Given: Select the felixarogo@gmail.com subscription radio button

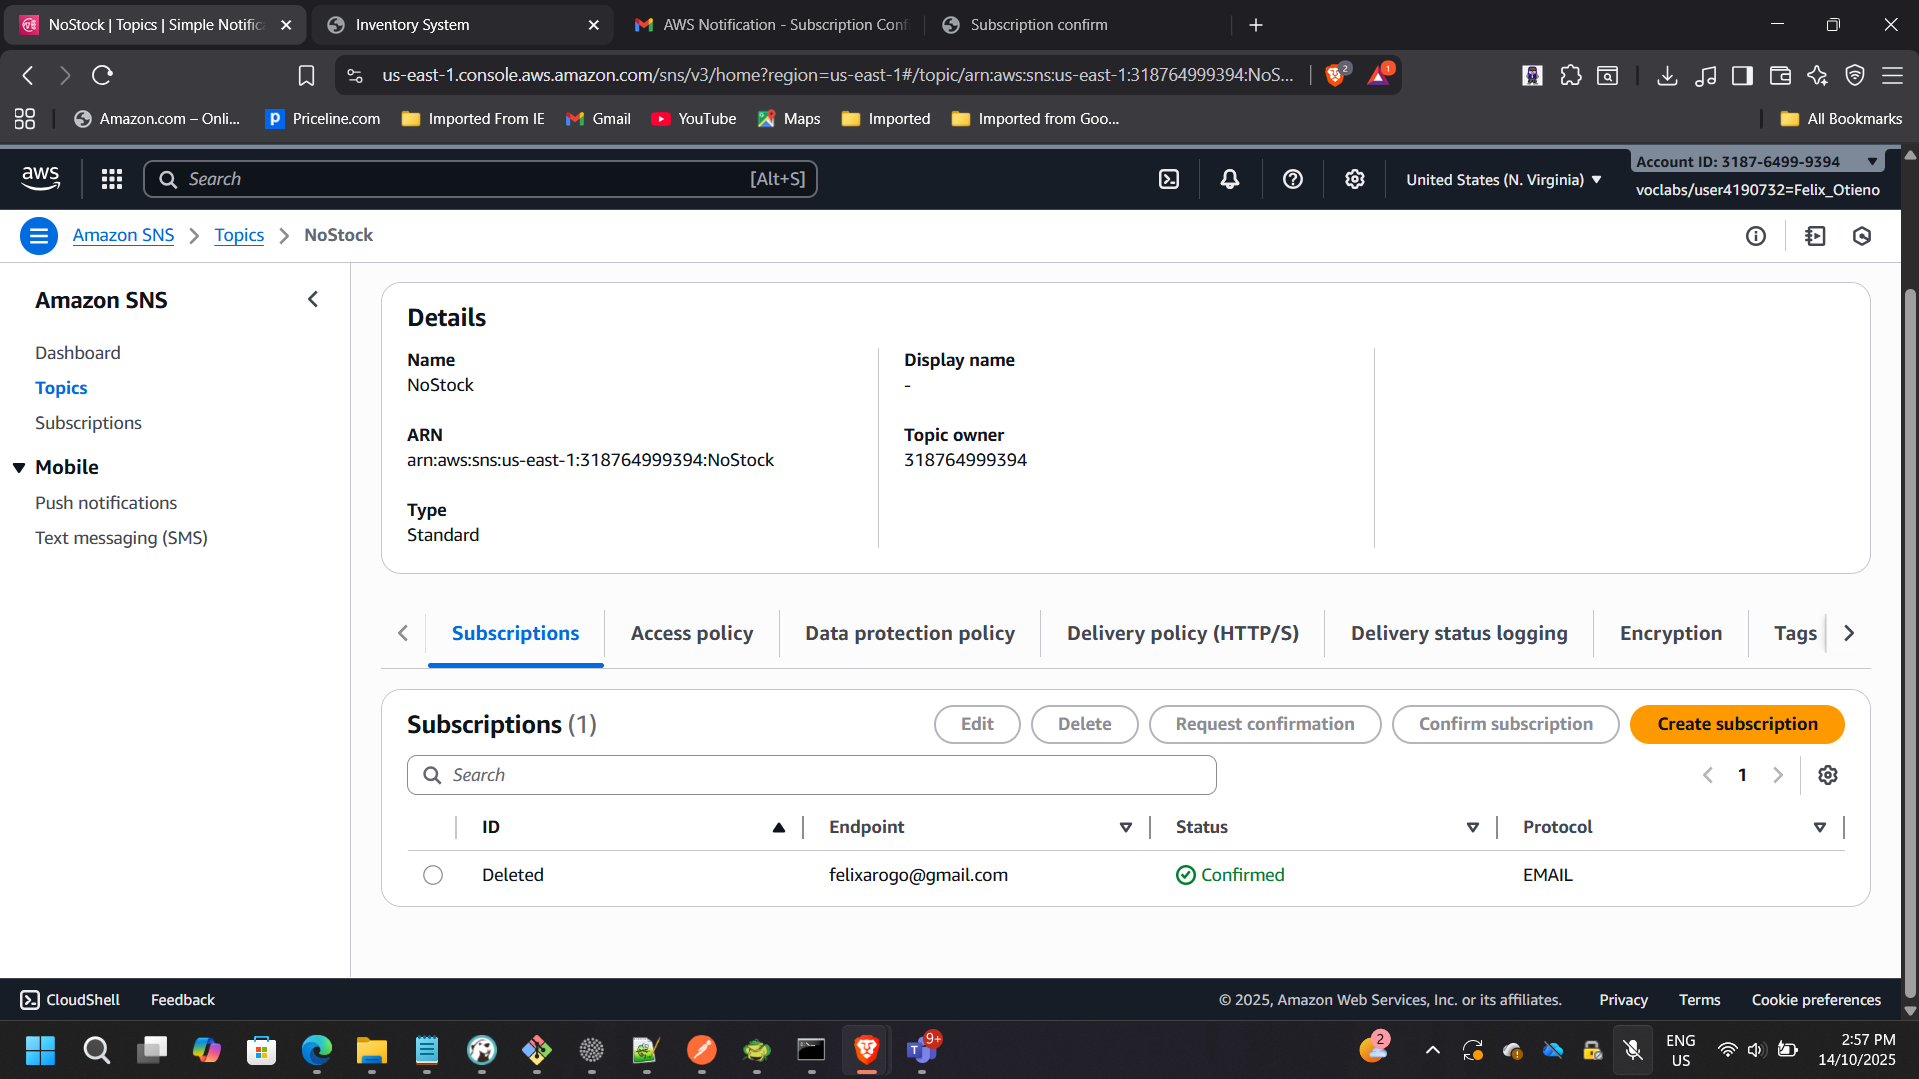Looking at the screenshot, I should pyautogui.click(x=432, y=875).
